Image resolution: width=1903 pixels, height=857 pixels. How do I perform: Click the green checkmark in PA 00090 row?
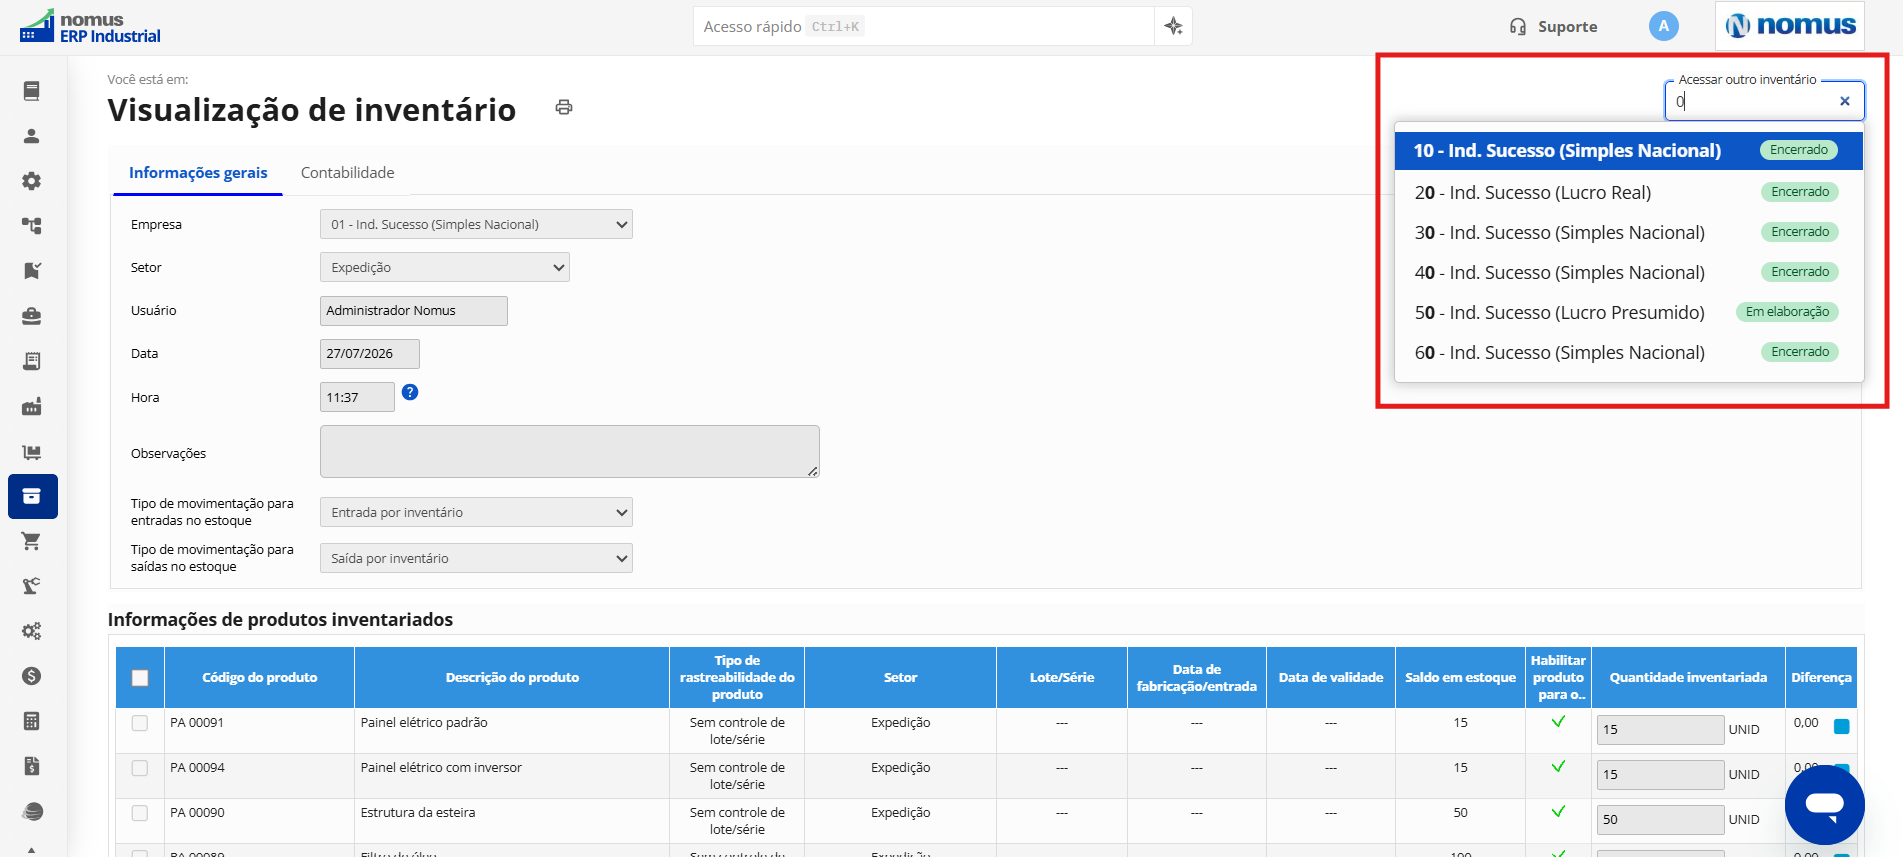1558,811
